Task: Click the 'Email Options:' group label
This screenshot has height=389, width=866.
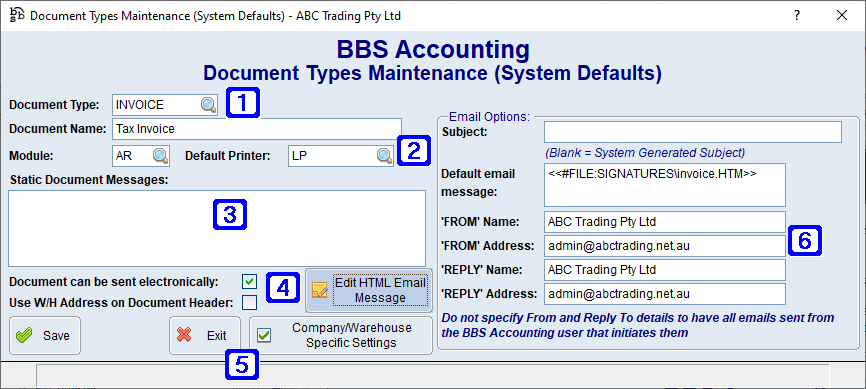Action: [489, 117]
